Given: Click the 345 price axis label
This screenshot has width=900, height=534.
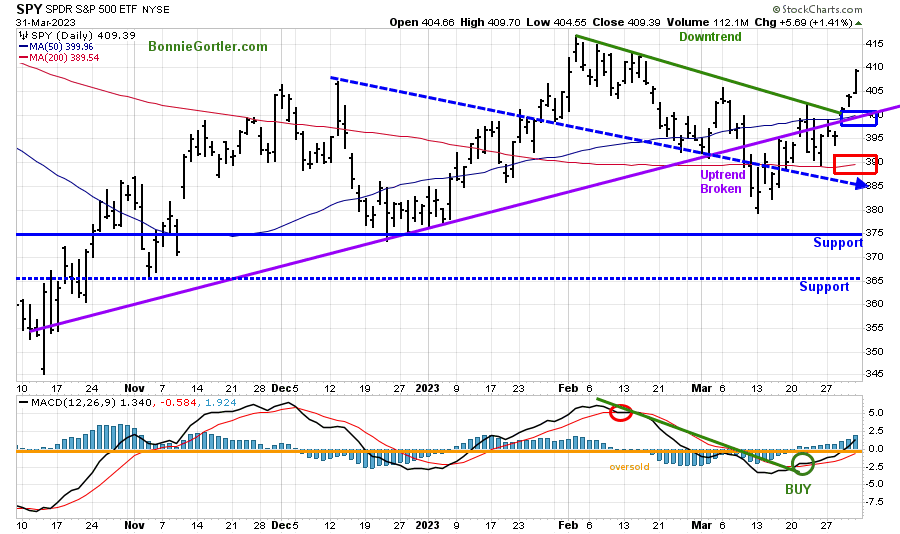Looking at the screenshot, I should (874, 374).
